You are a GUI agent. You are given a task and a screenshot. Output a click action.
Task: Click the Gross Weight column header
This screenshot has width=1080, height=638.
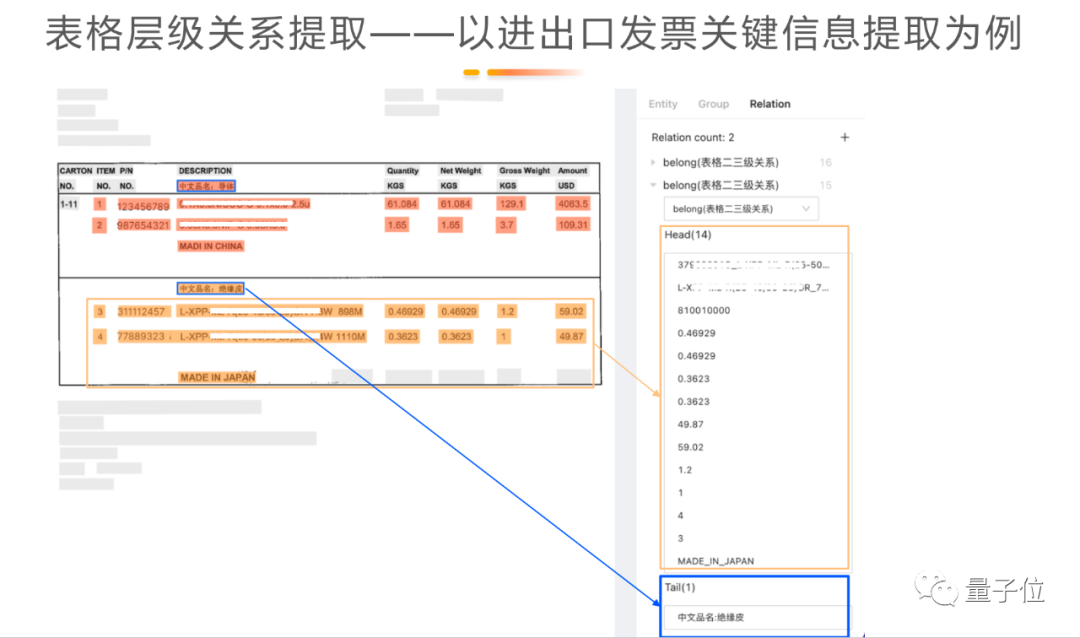(x=525, y=171)
